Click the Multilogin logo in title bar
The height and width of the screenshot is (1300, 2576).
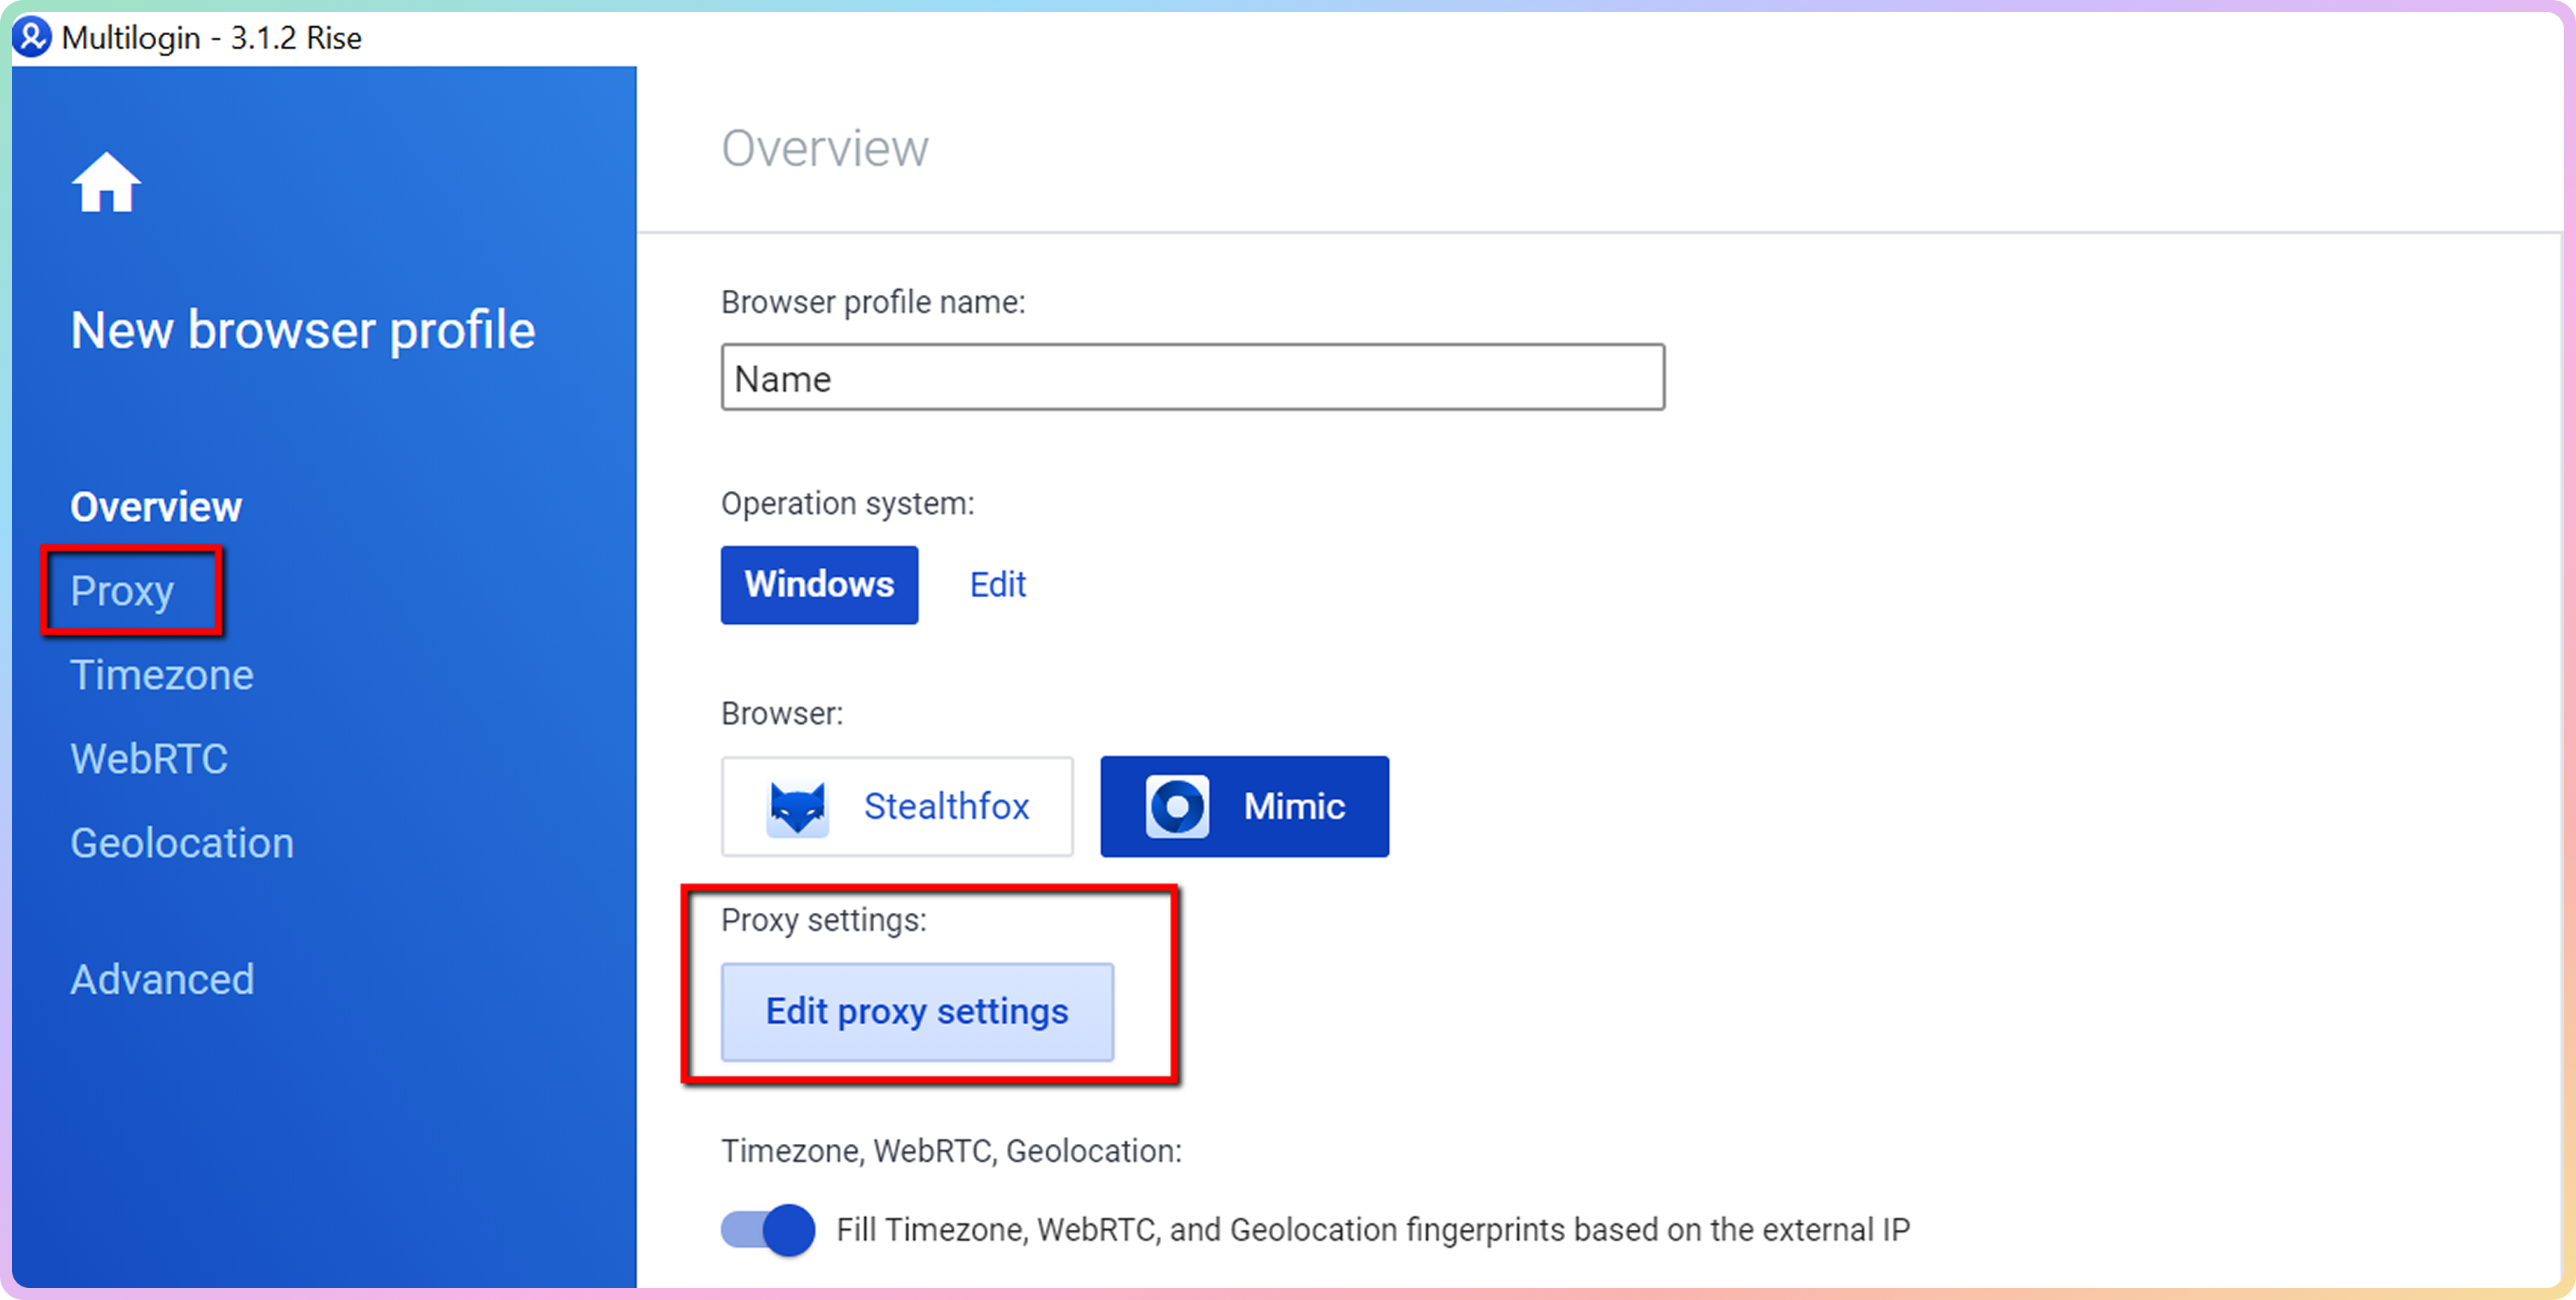[31, 37]
